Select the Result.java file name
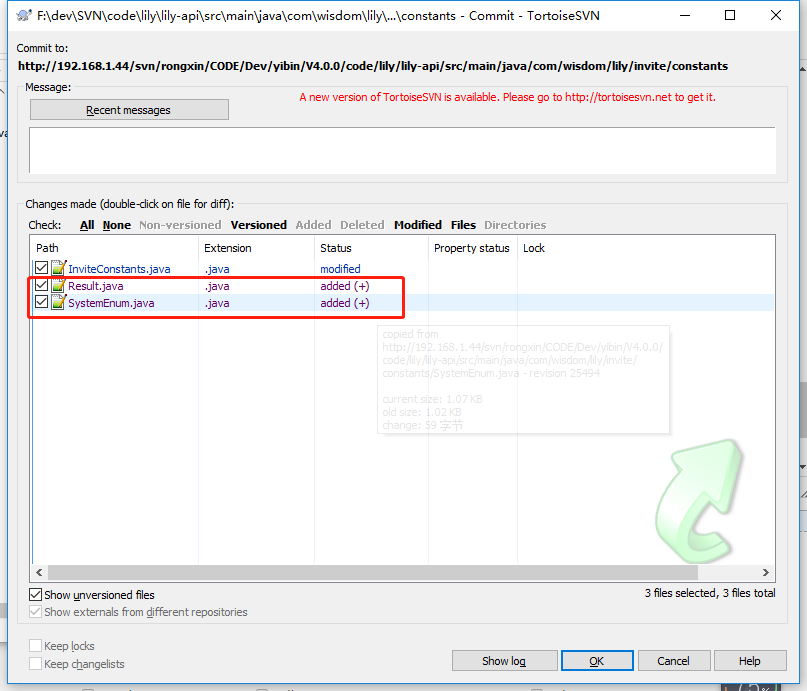807x691 pixels. tap(96, 286)
